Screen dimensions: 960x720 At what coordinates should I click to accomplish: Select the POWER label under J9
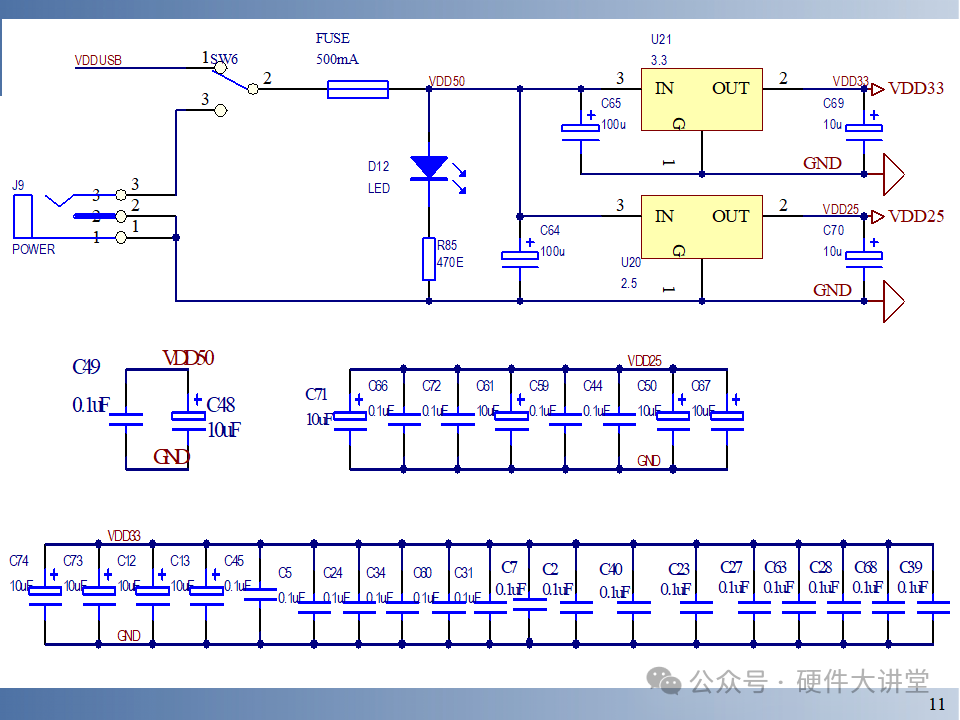(34, 249)
